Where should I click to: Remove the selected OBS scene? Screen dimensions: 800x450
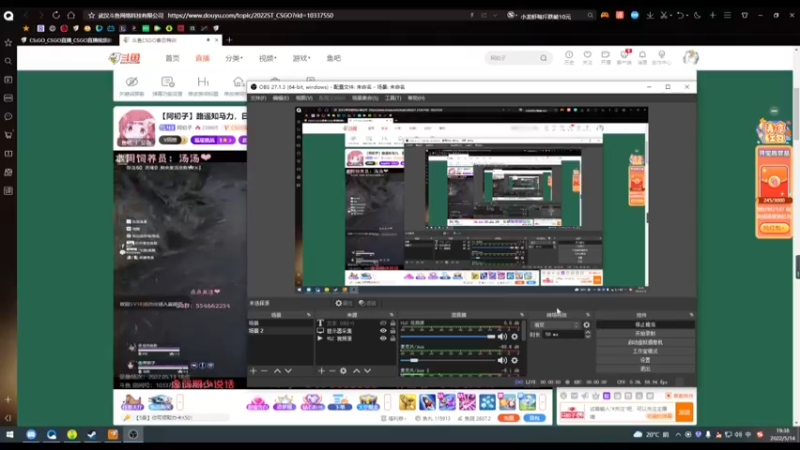[x=264, y=371]
